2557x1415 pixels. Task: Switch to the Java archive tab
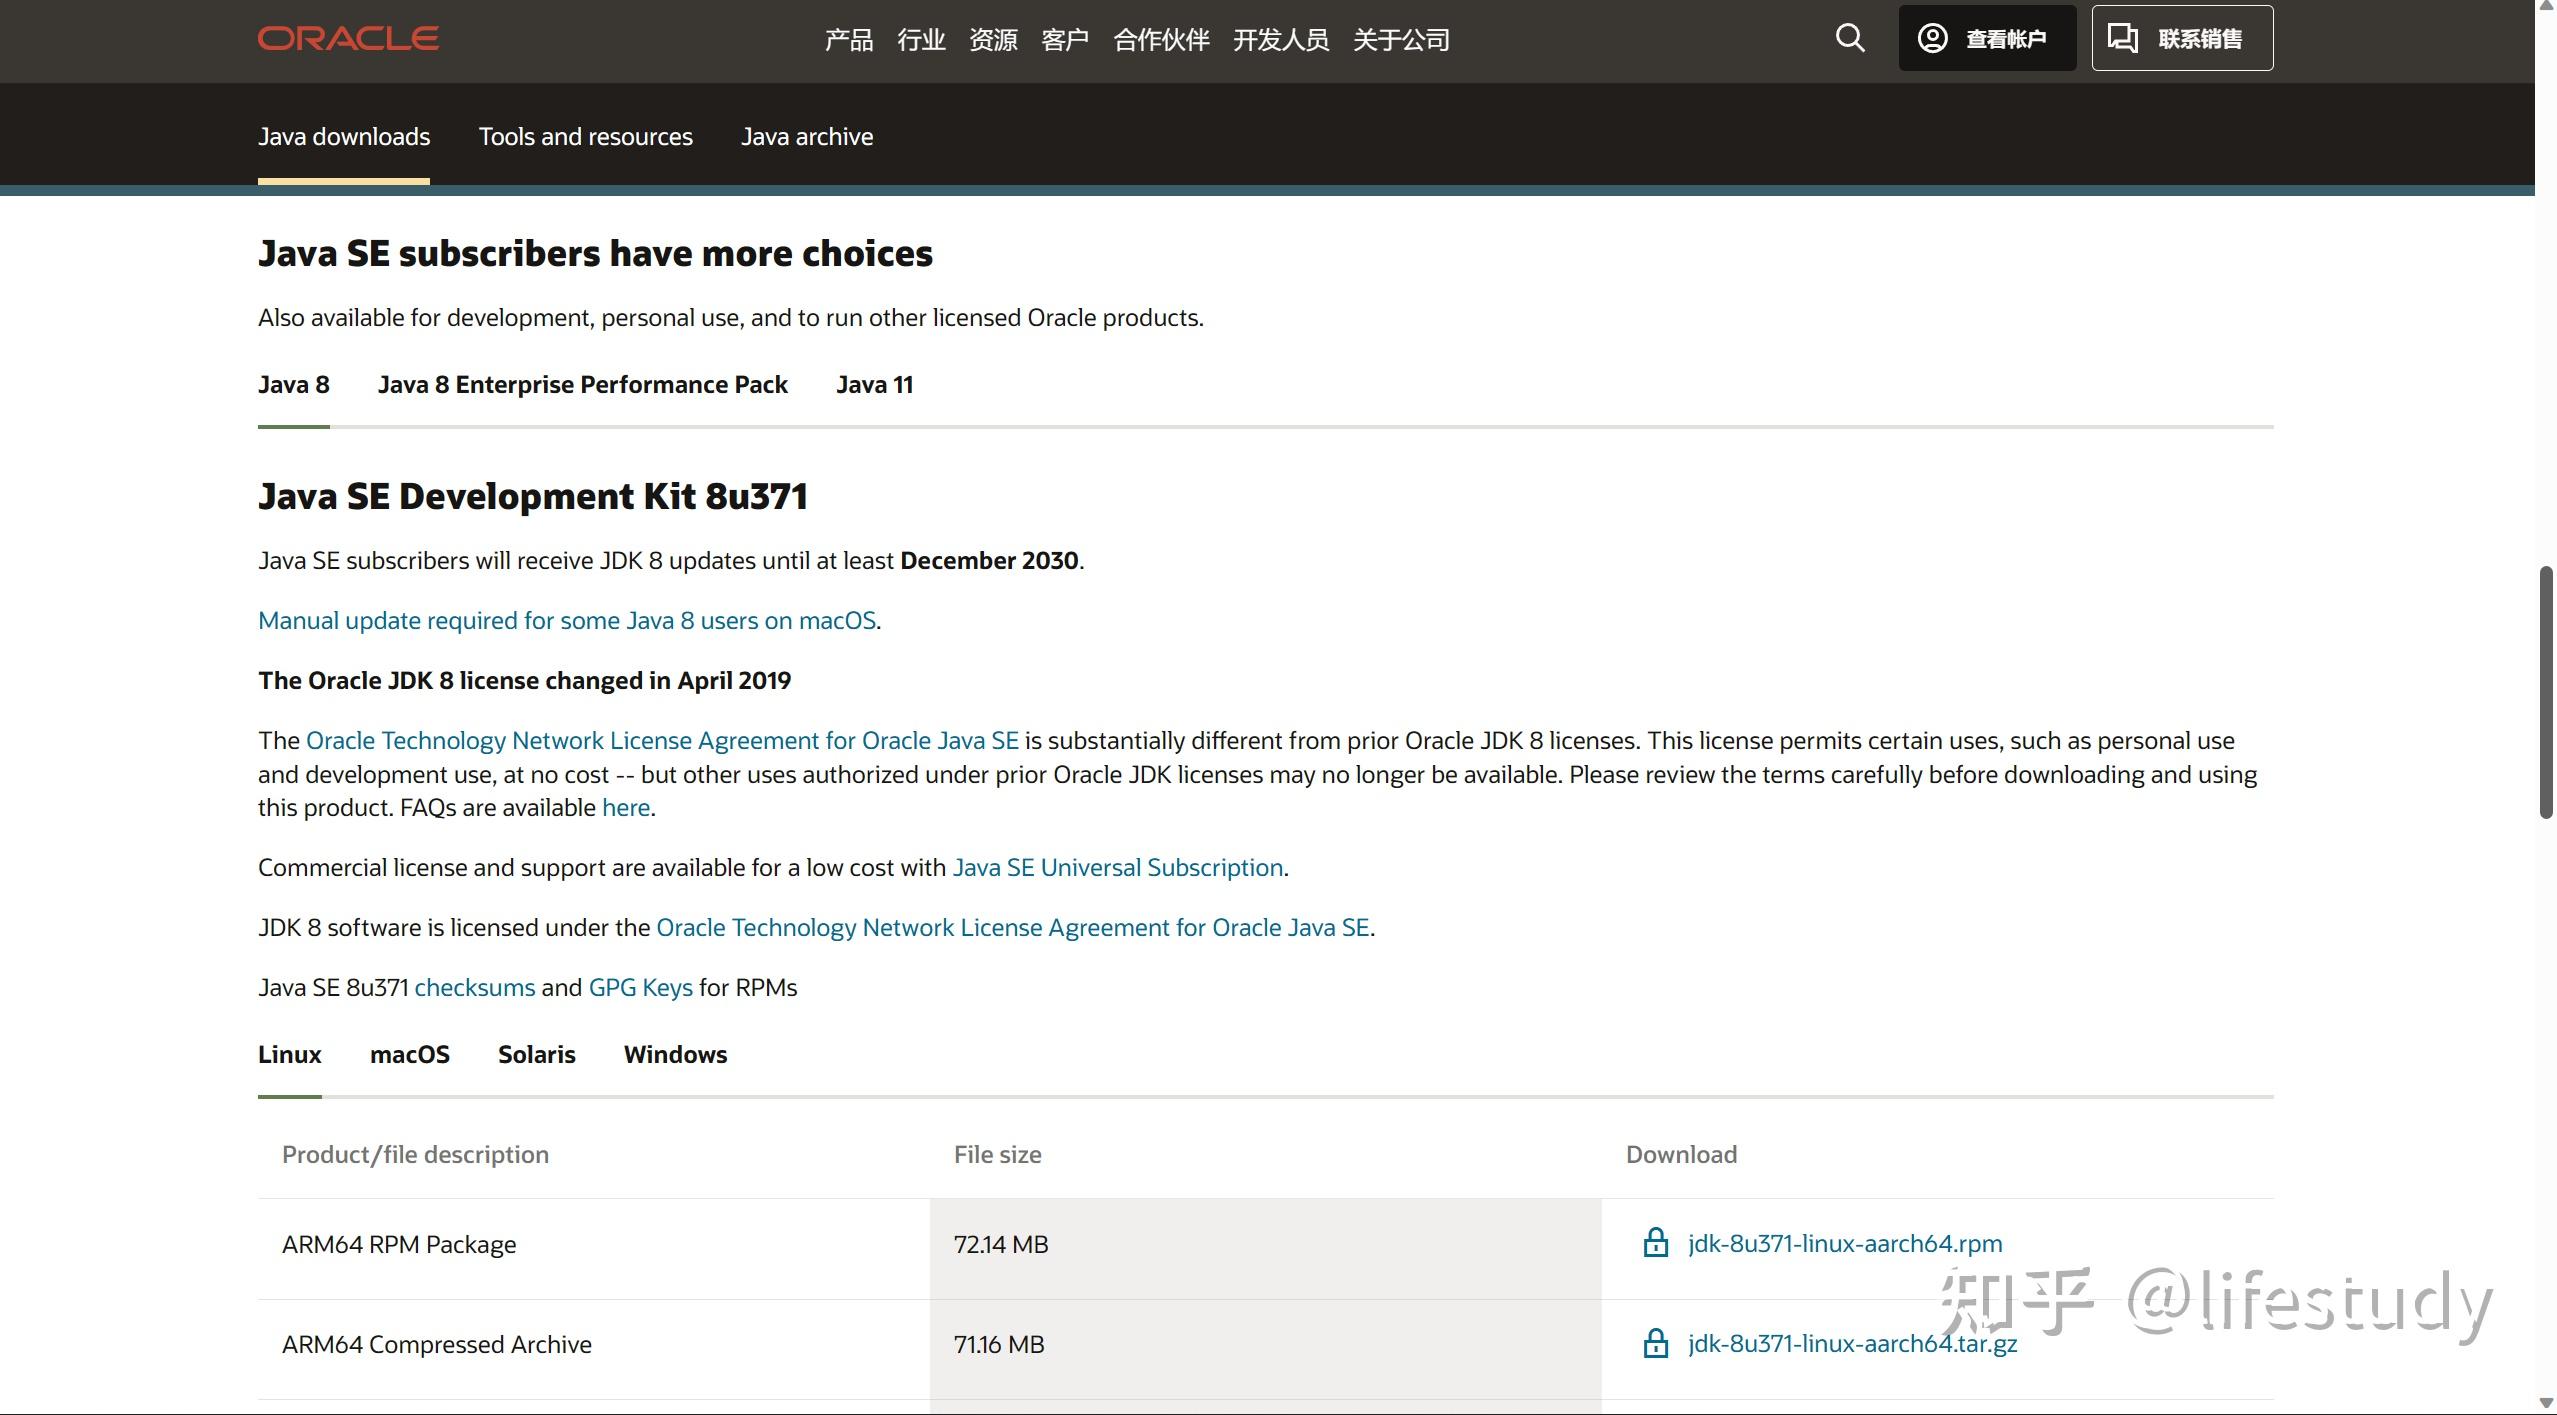(x=806, y=137)
